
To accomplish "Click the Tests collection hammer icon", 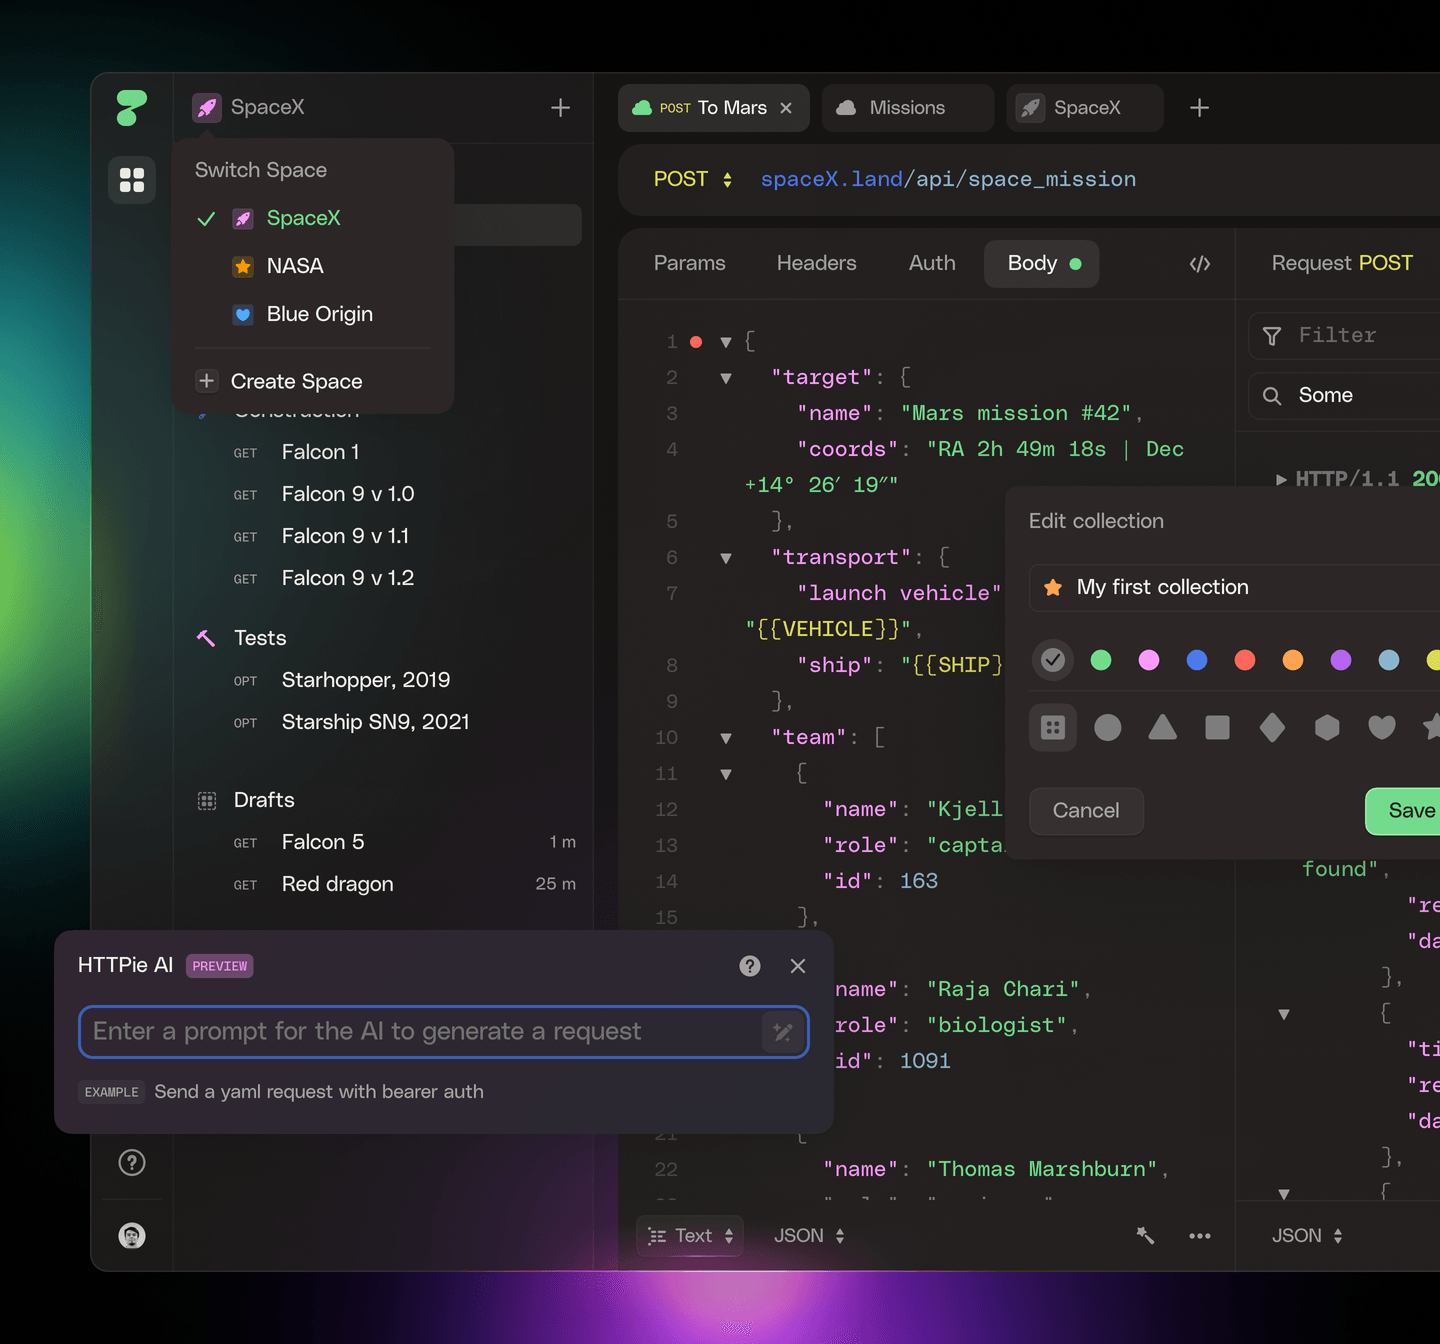I will [x=206, y=638].
